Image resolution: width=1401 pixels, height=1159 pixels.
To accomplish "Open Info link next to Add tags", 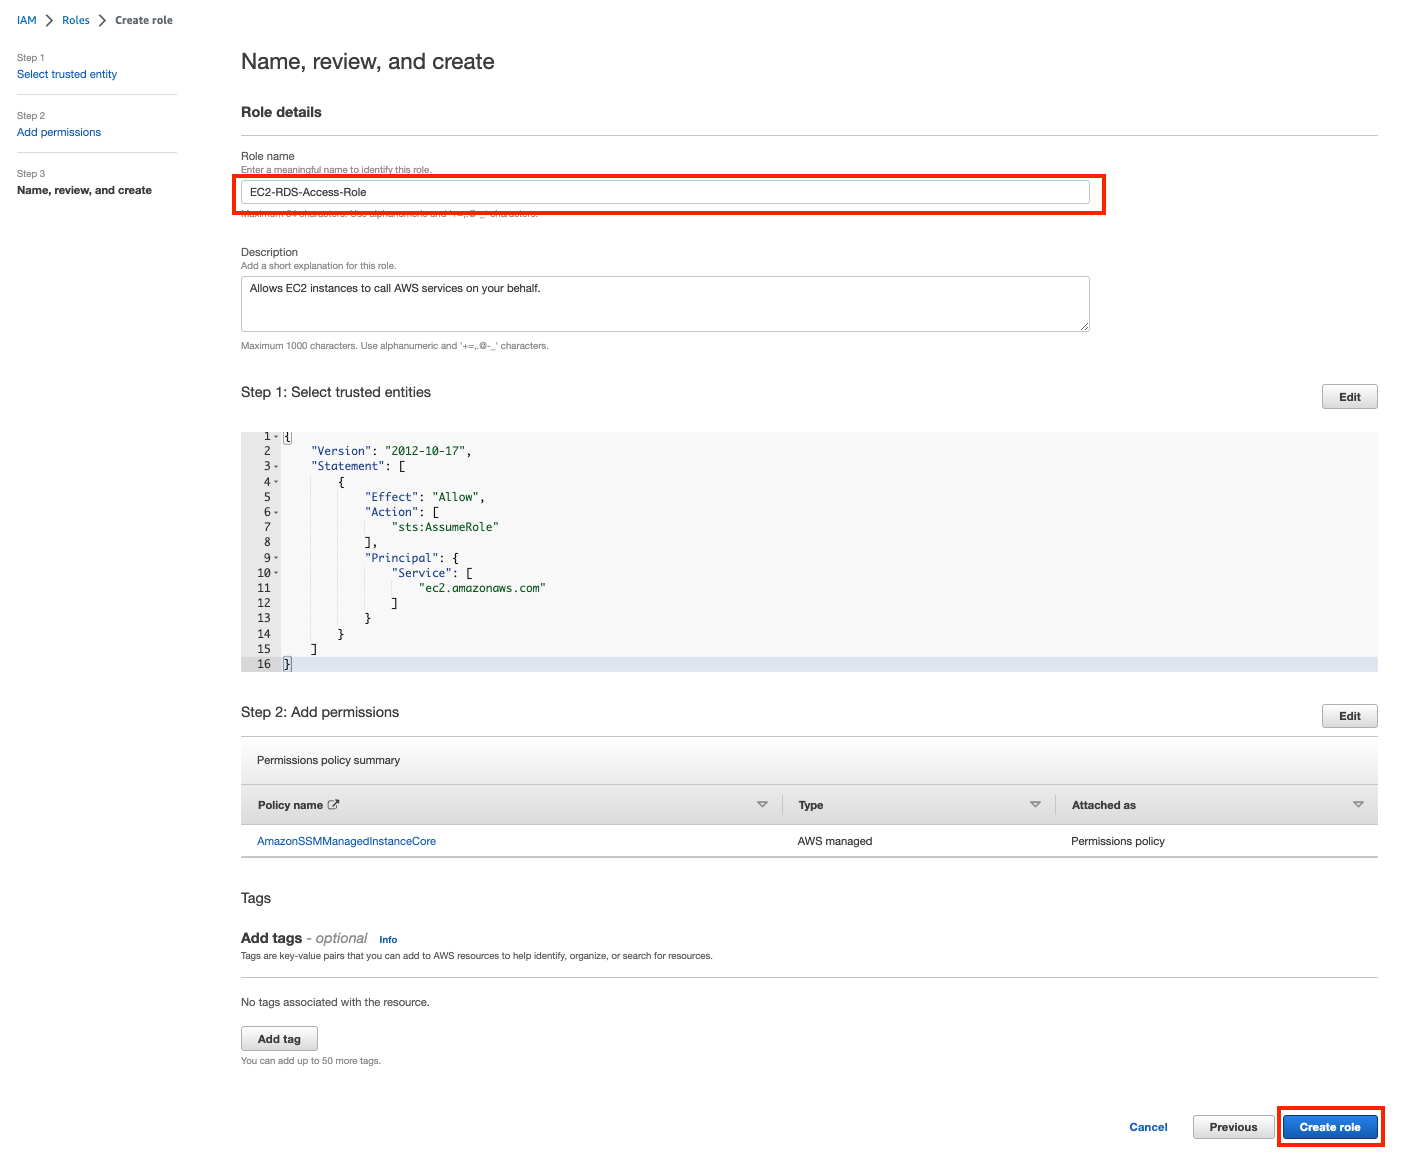I will click(x=388, y=940).
